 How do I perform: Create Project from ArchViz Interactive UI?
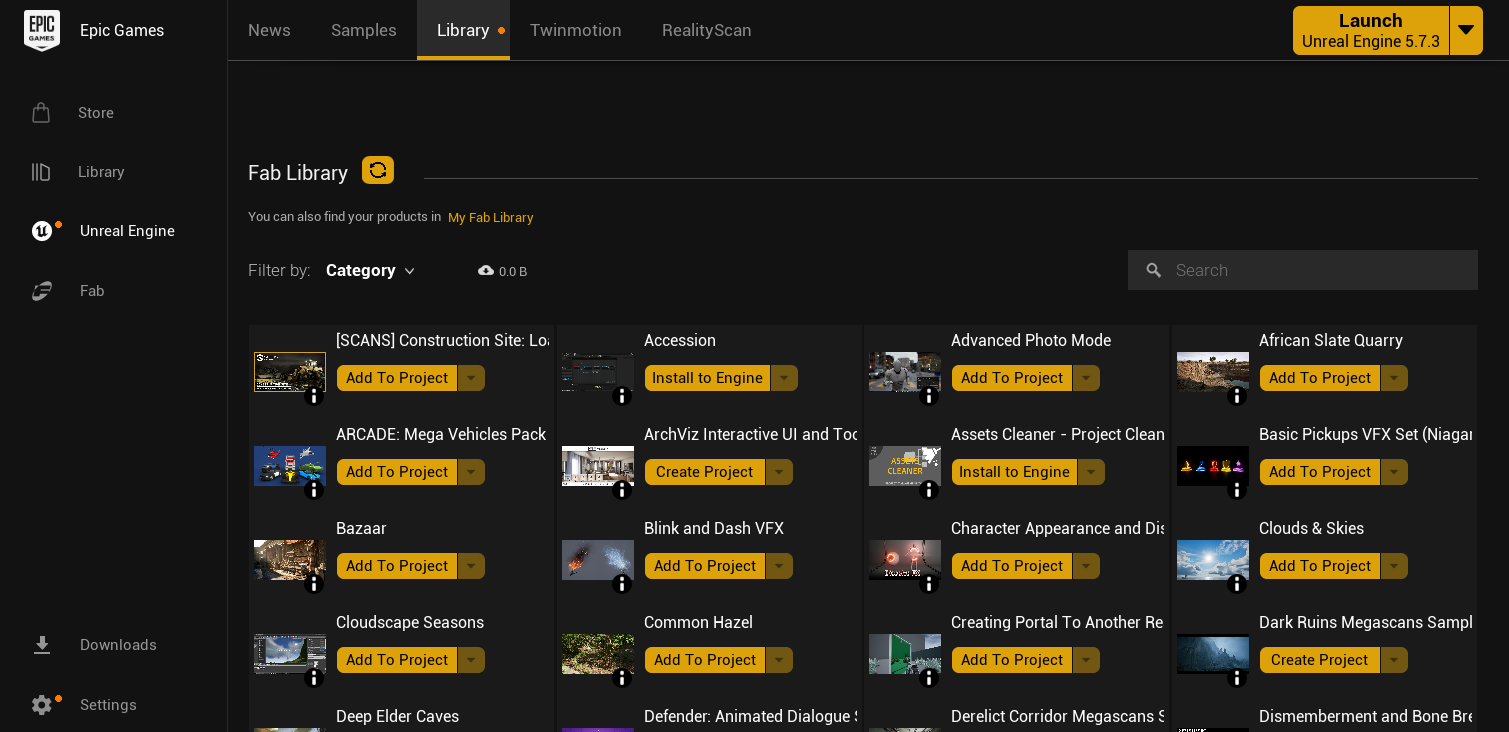point(705,472)
